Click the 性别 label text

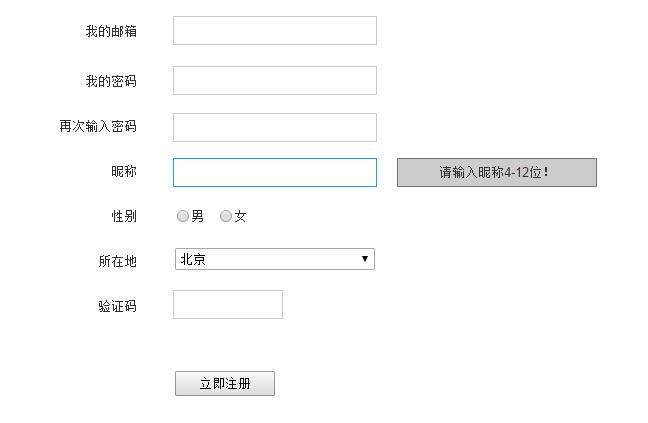(124, 216)
